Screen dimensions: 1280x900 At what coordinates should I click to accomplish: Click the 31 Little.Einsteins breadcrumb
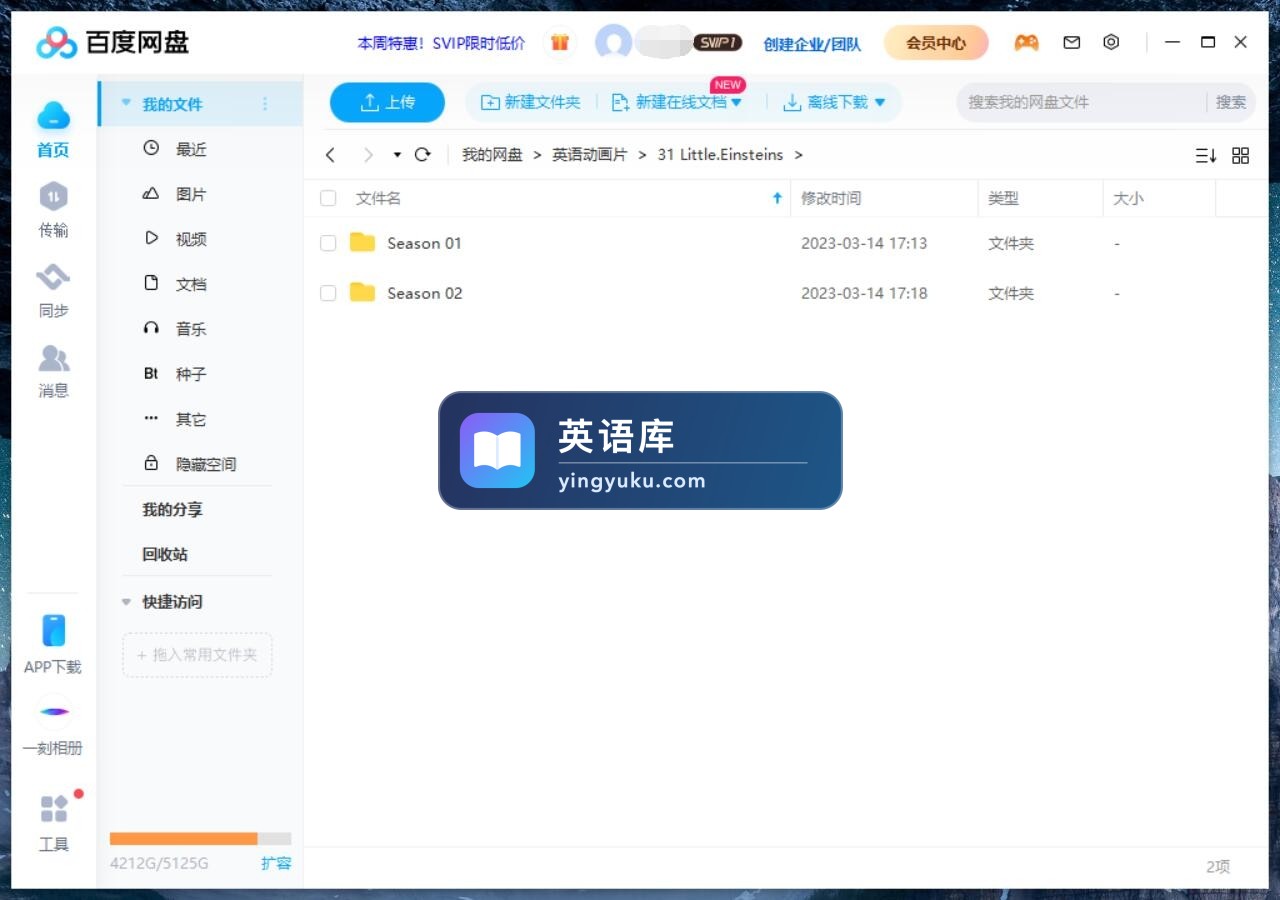[x=720, y=155]
